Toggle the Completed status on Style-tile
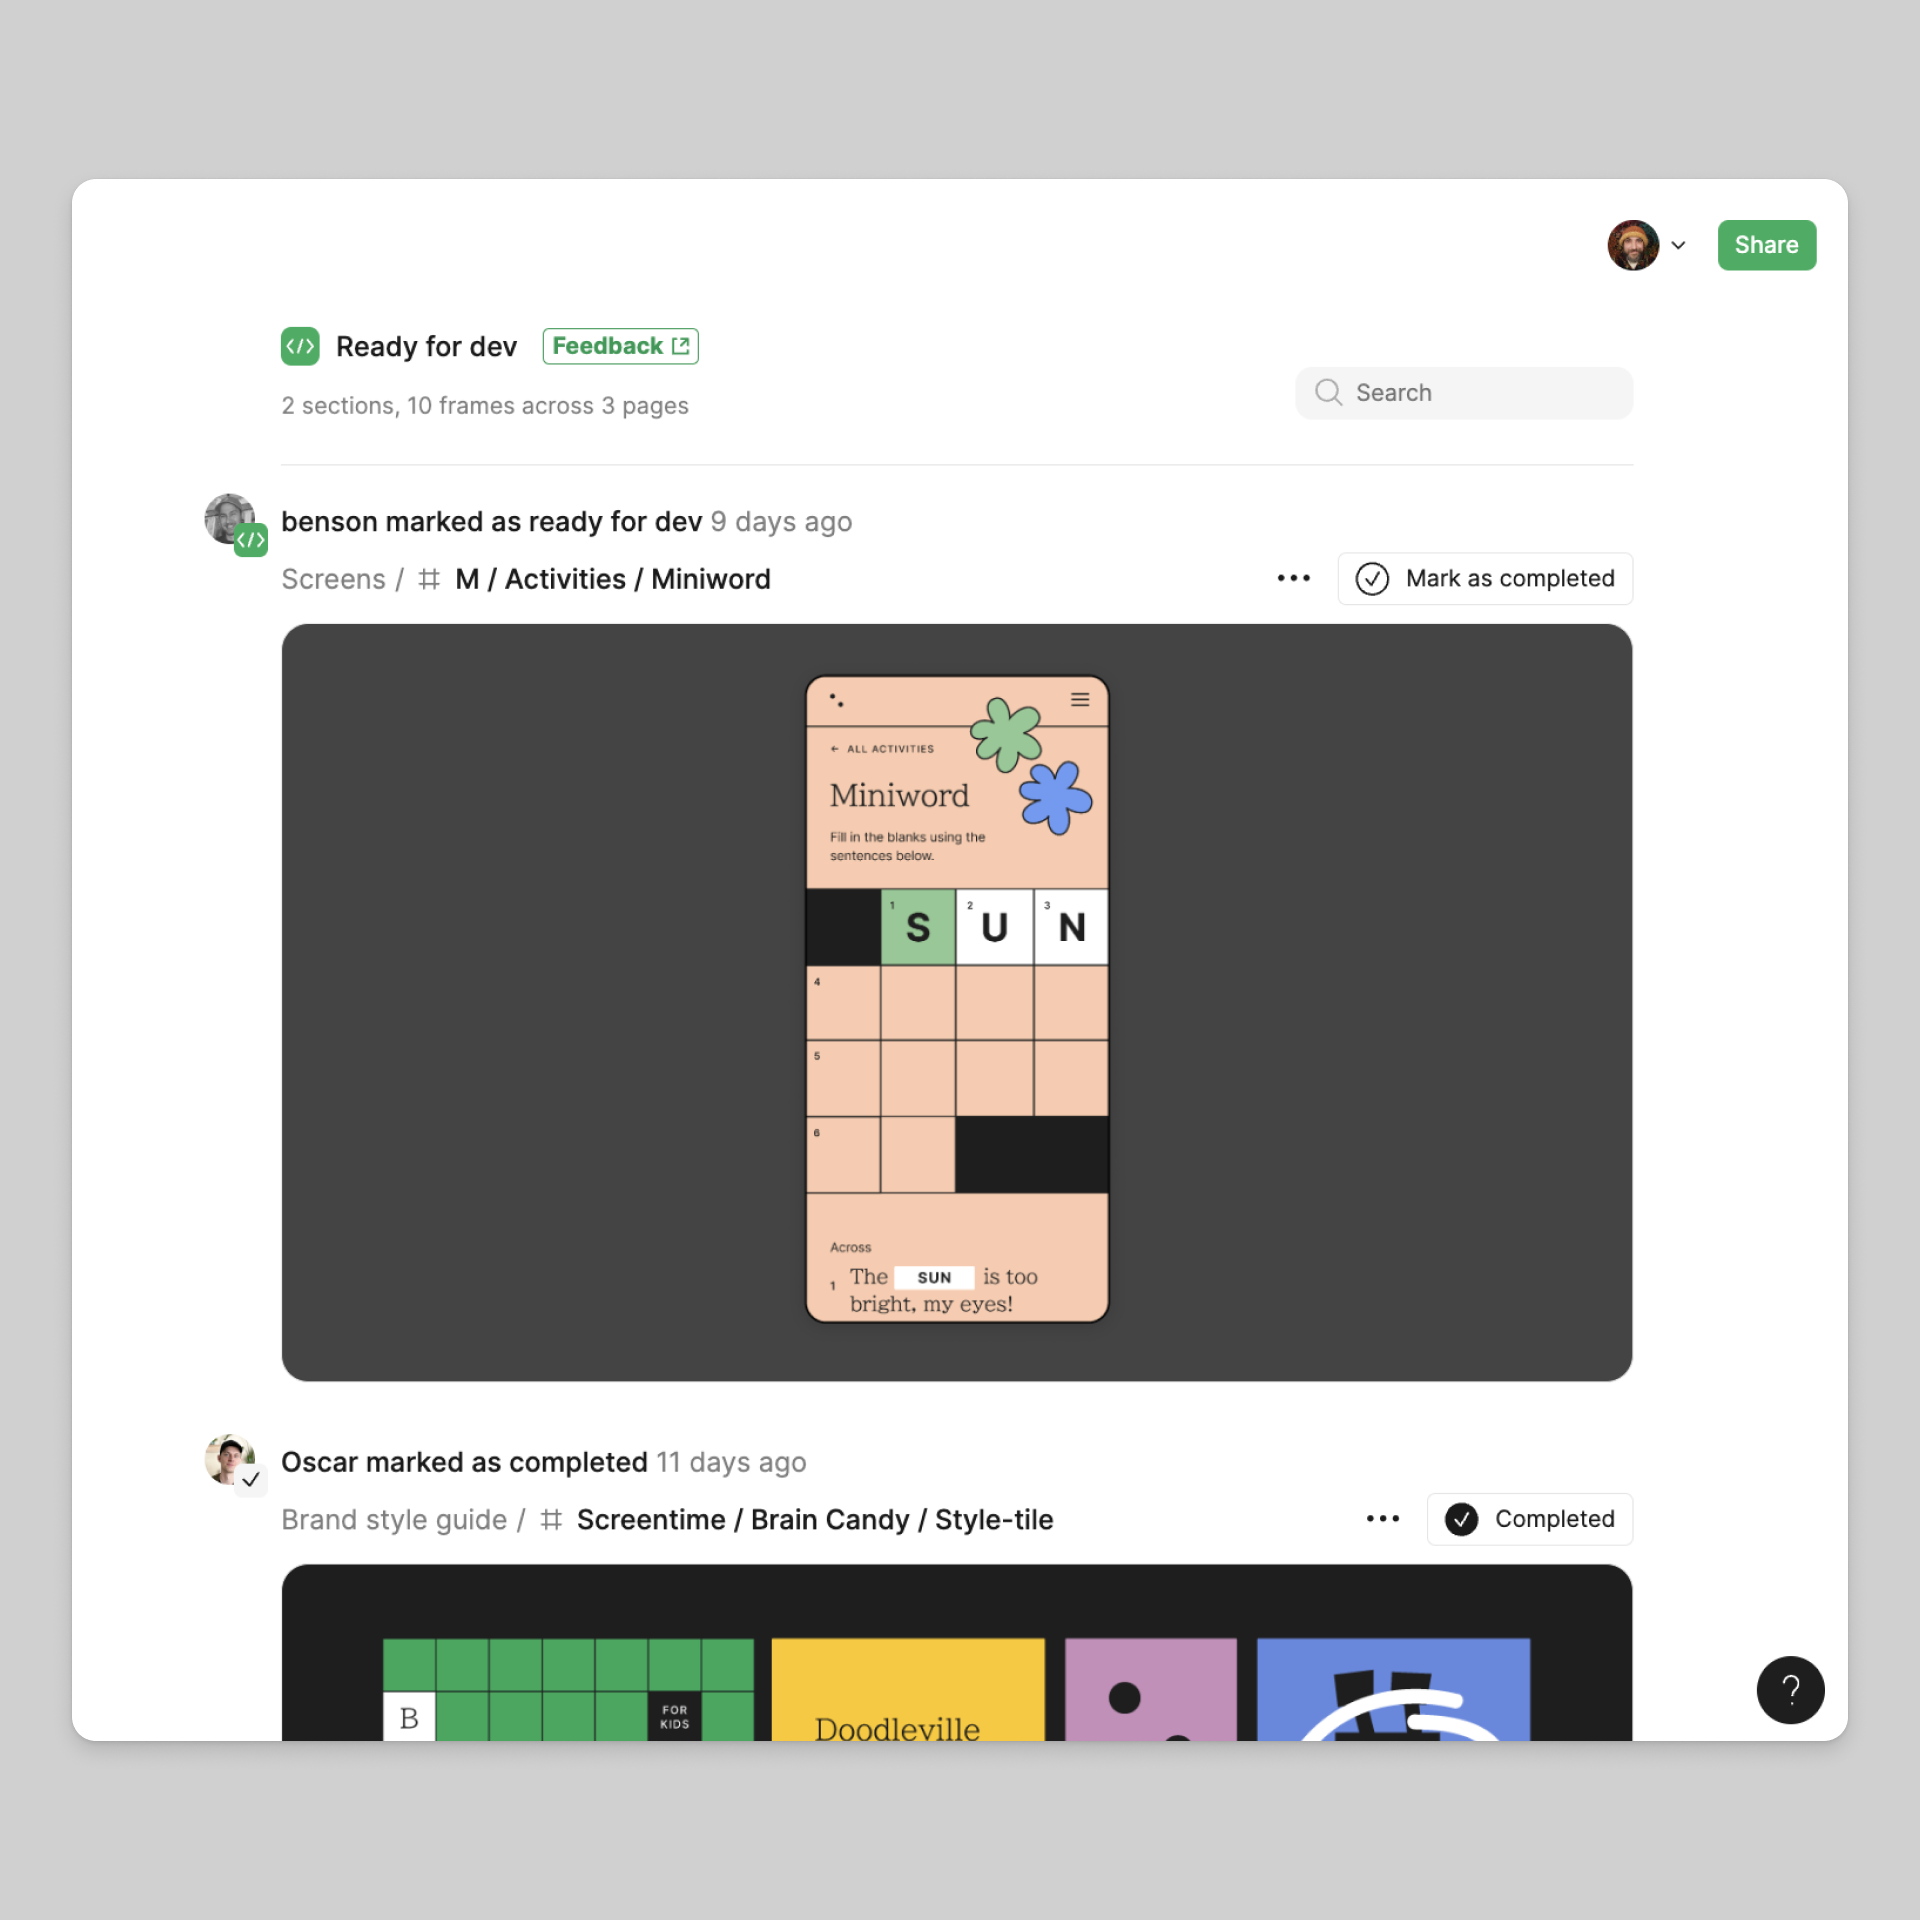Viewport: 1920px width, 1920px height. (1528, 1517)
